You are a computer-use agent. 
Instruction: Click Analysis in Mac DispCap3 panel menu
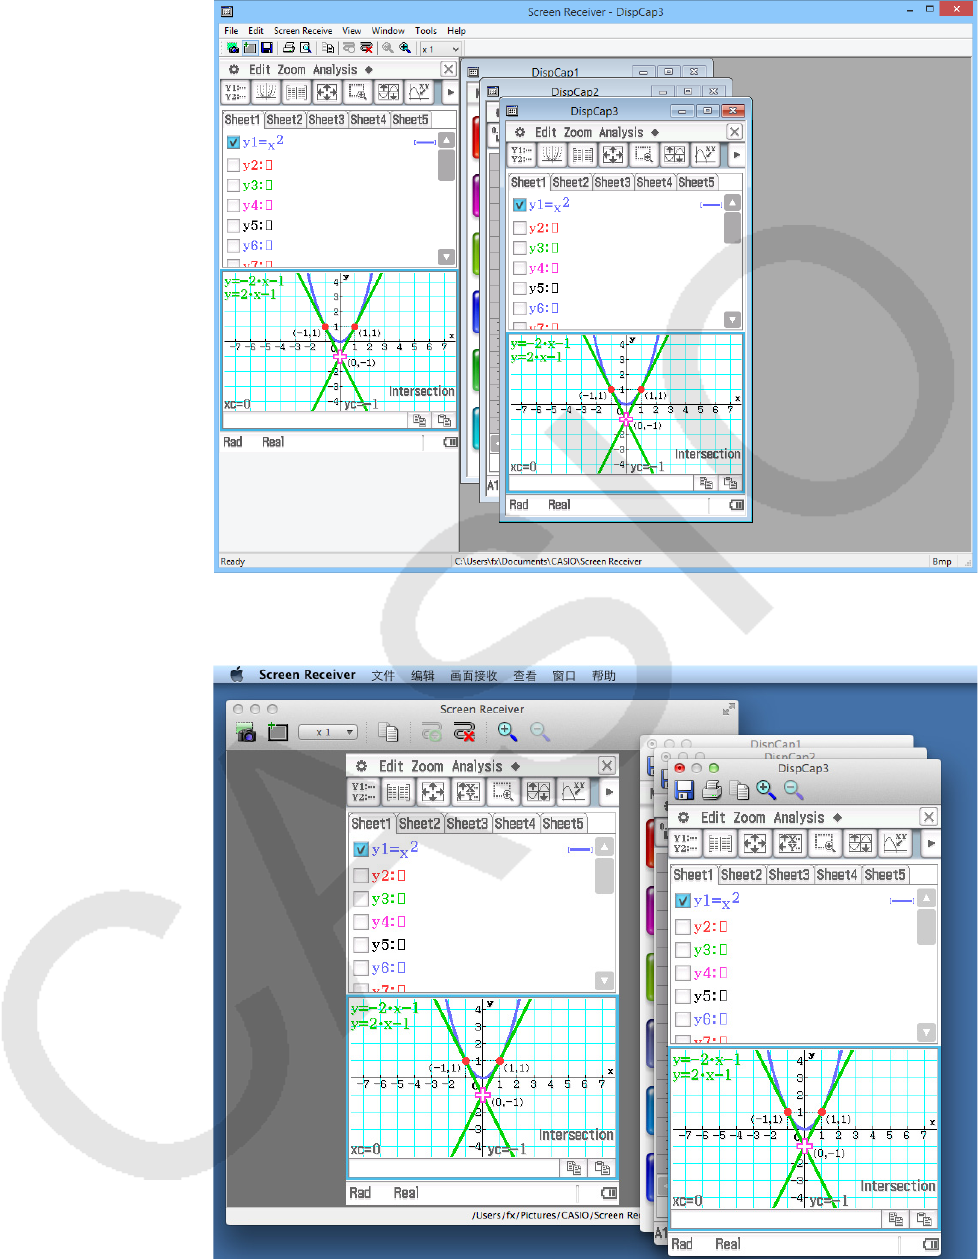799,817
